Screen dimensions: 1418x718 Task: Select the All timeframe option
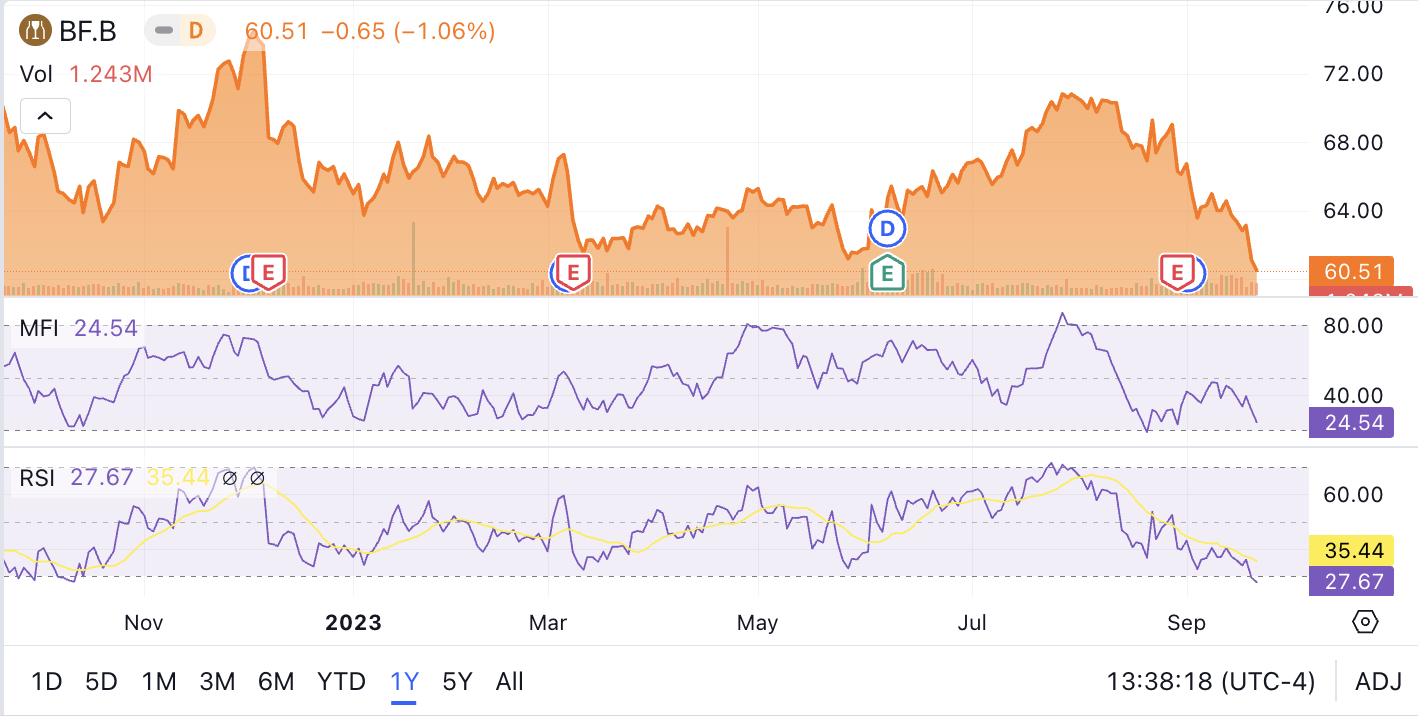click(509, 681)
